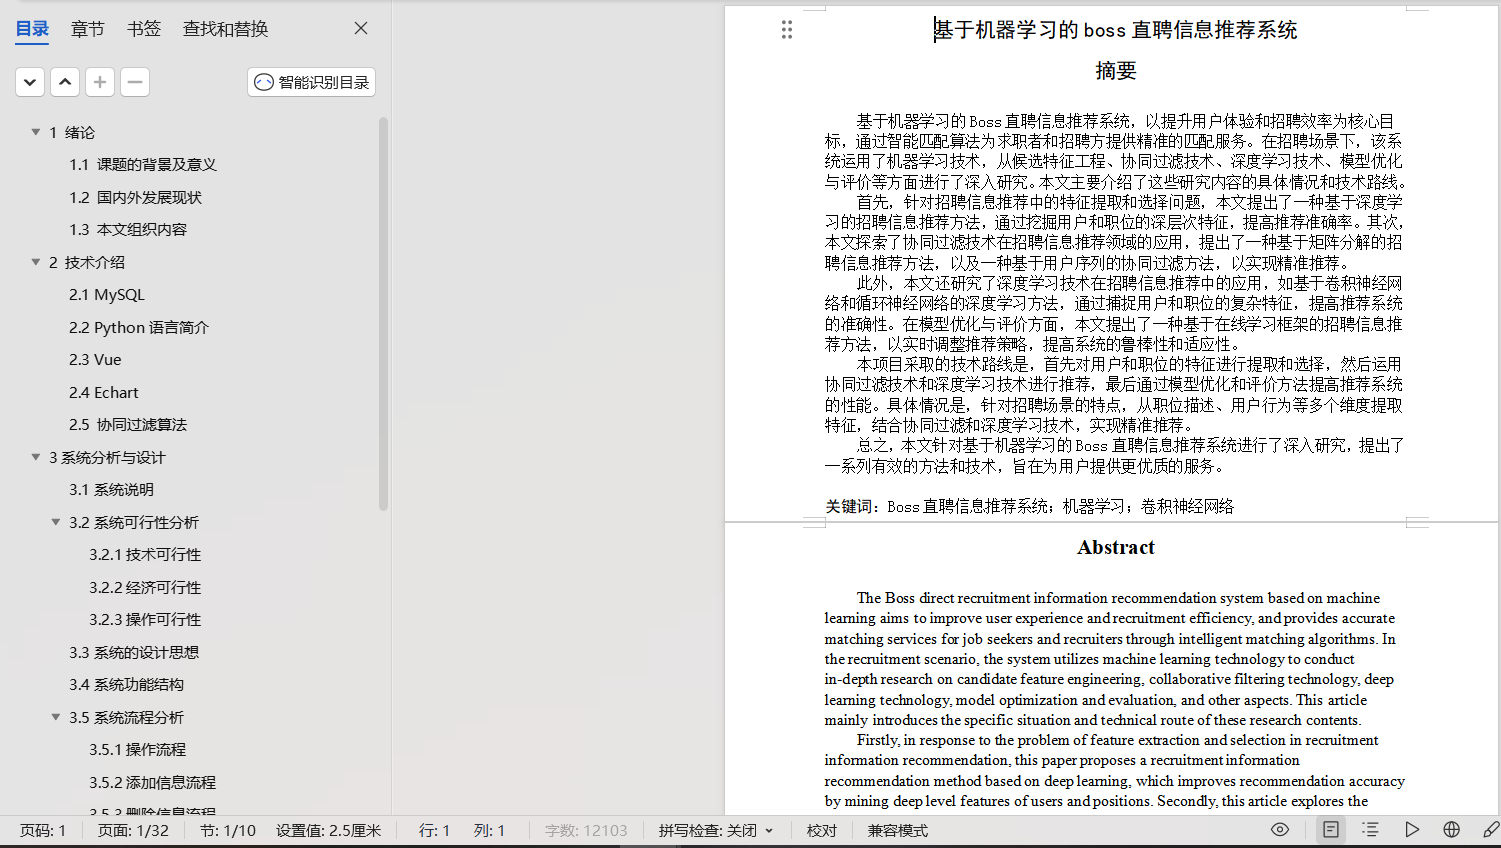The width and height of the screenshot is (1501, 848).
Task: Go to 3.5.1 操作流程
Action: 137,750
